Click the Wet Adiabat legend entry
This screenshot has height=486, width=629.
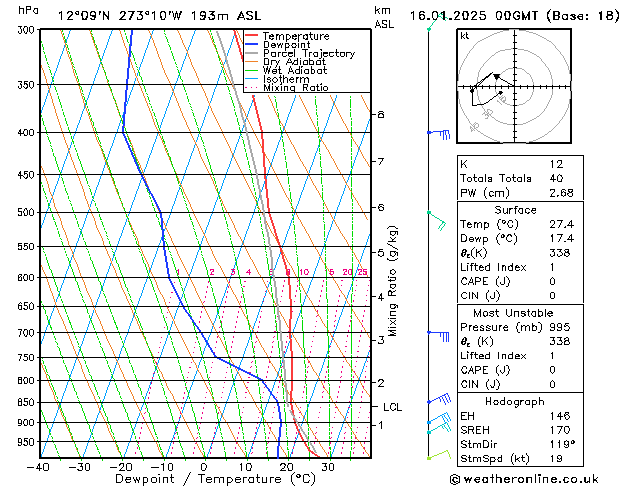(286, 70)
